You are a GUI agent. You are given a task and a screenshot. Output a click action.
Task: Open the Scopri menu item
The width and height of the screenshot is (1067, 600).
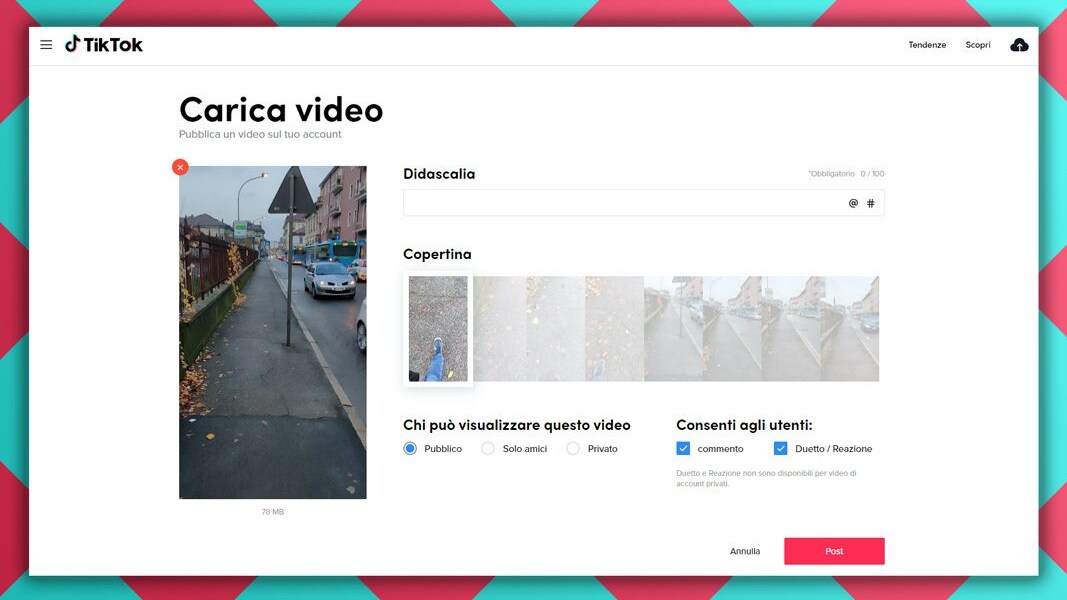[x=978, y=45]
